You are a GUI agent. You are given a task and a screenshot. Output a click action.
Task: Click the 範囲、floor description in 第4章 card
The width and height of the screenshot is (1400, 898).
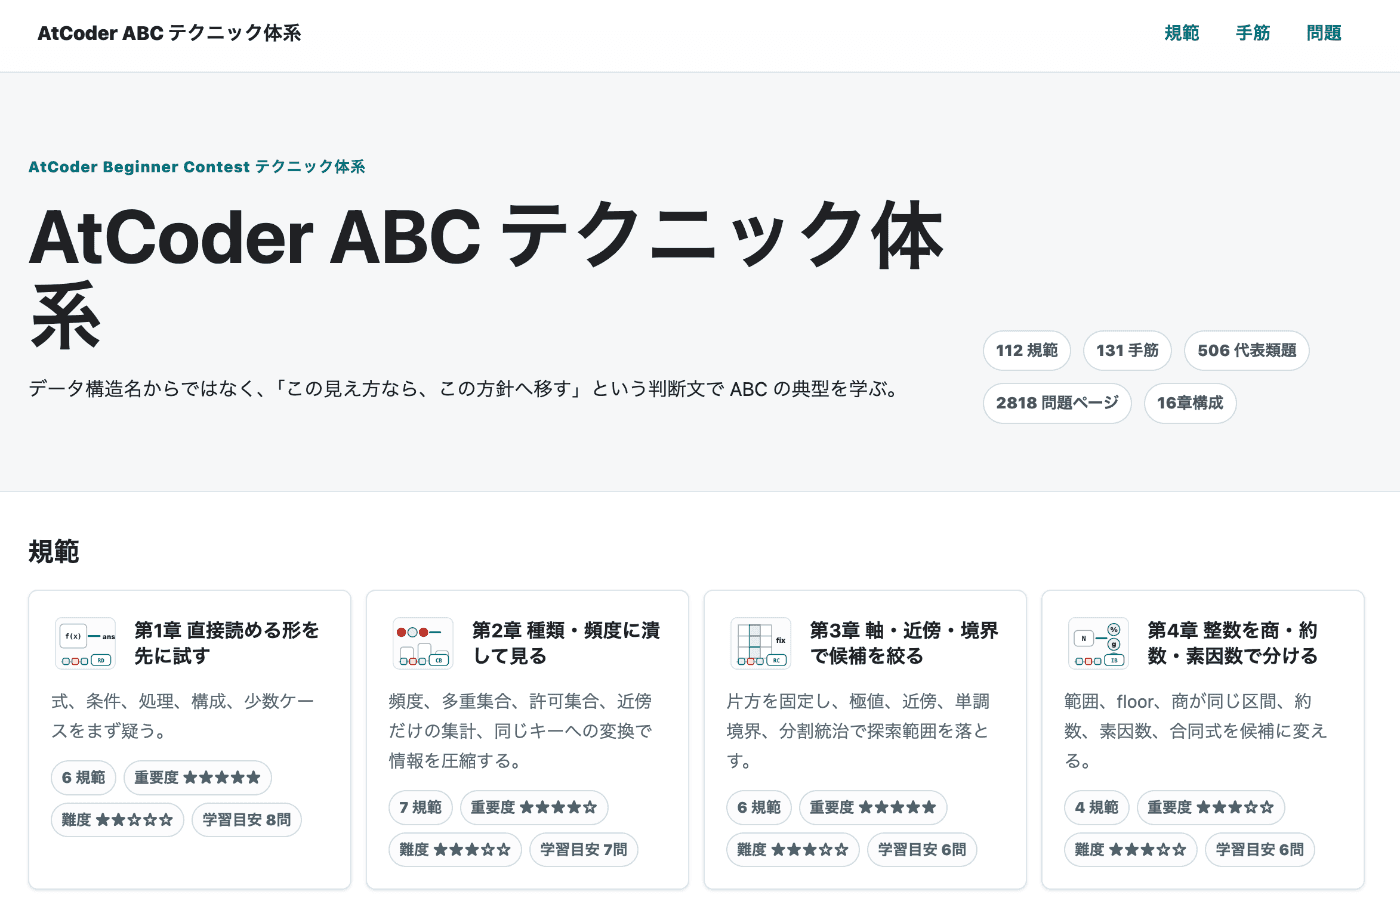click(1196, 731)
